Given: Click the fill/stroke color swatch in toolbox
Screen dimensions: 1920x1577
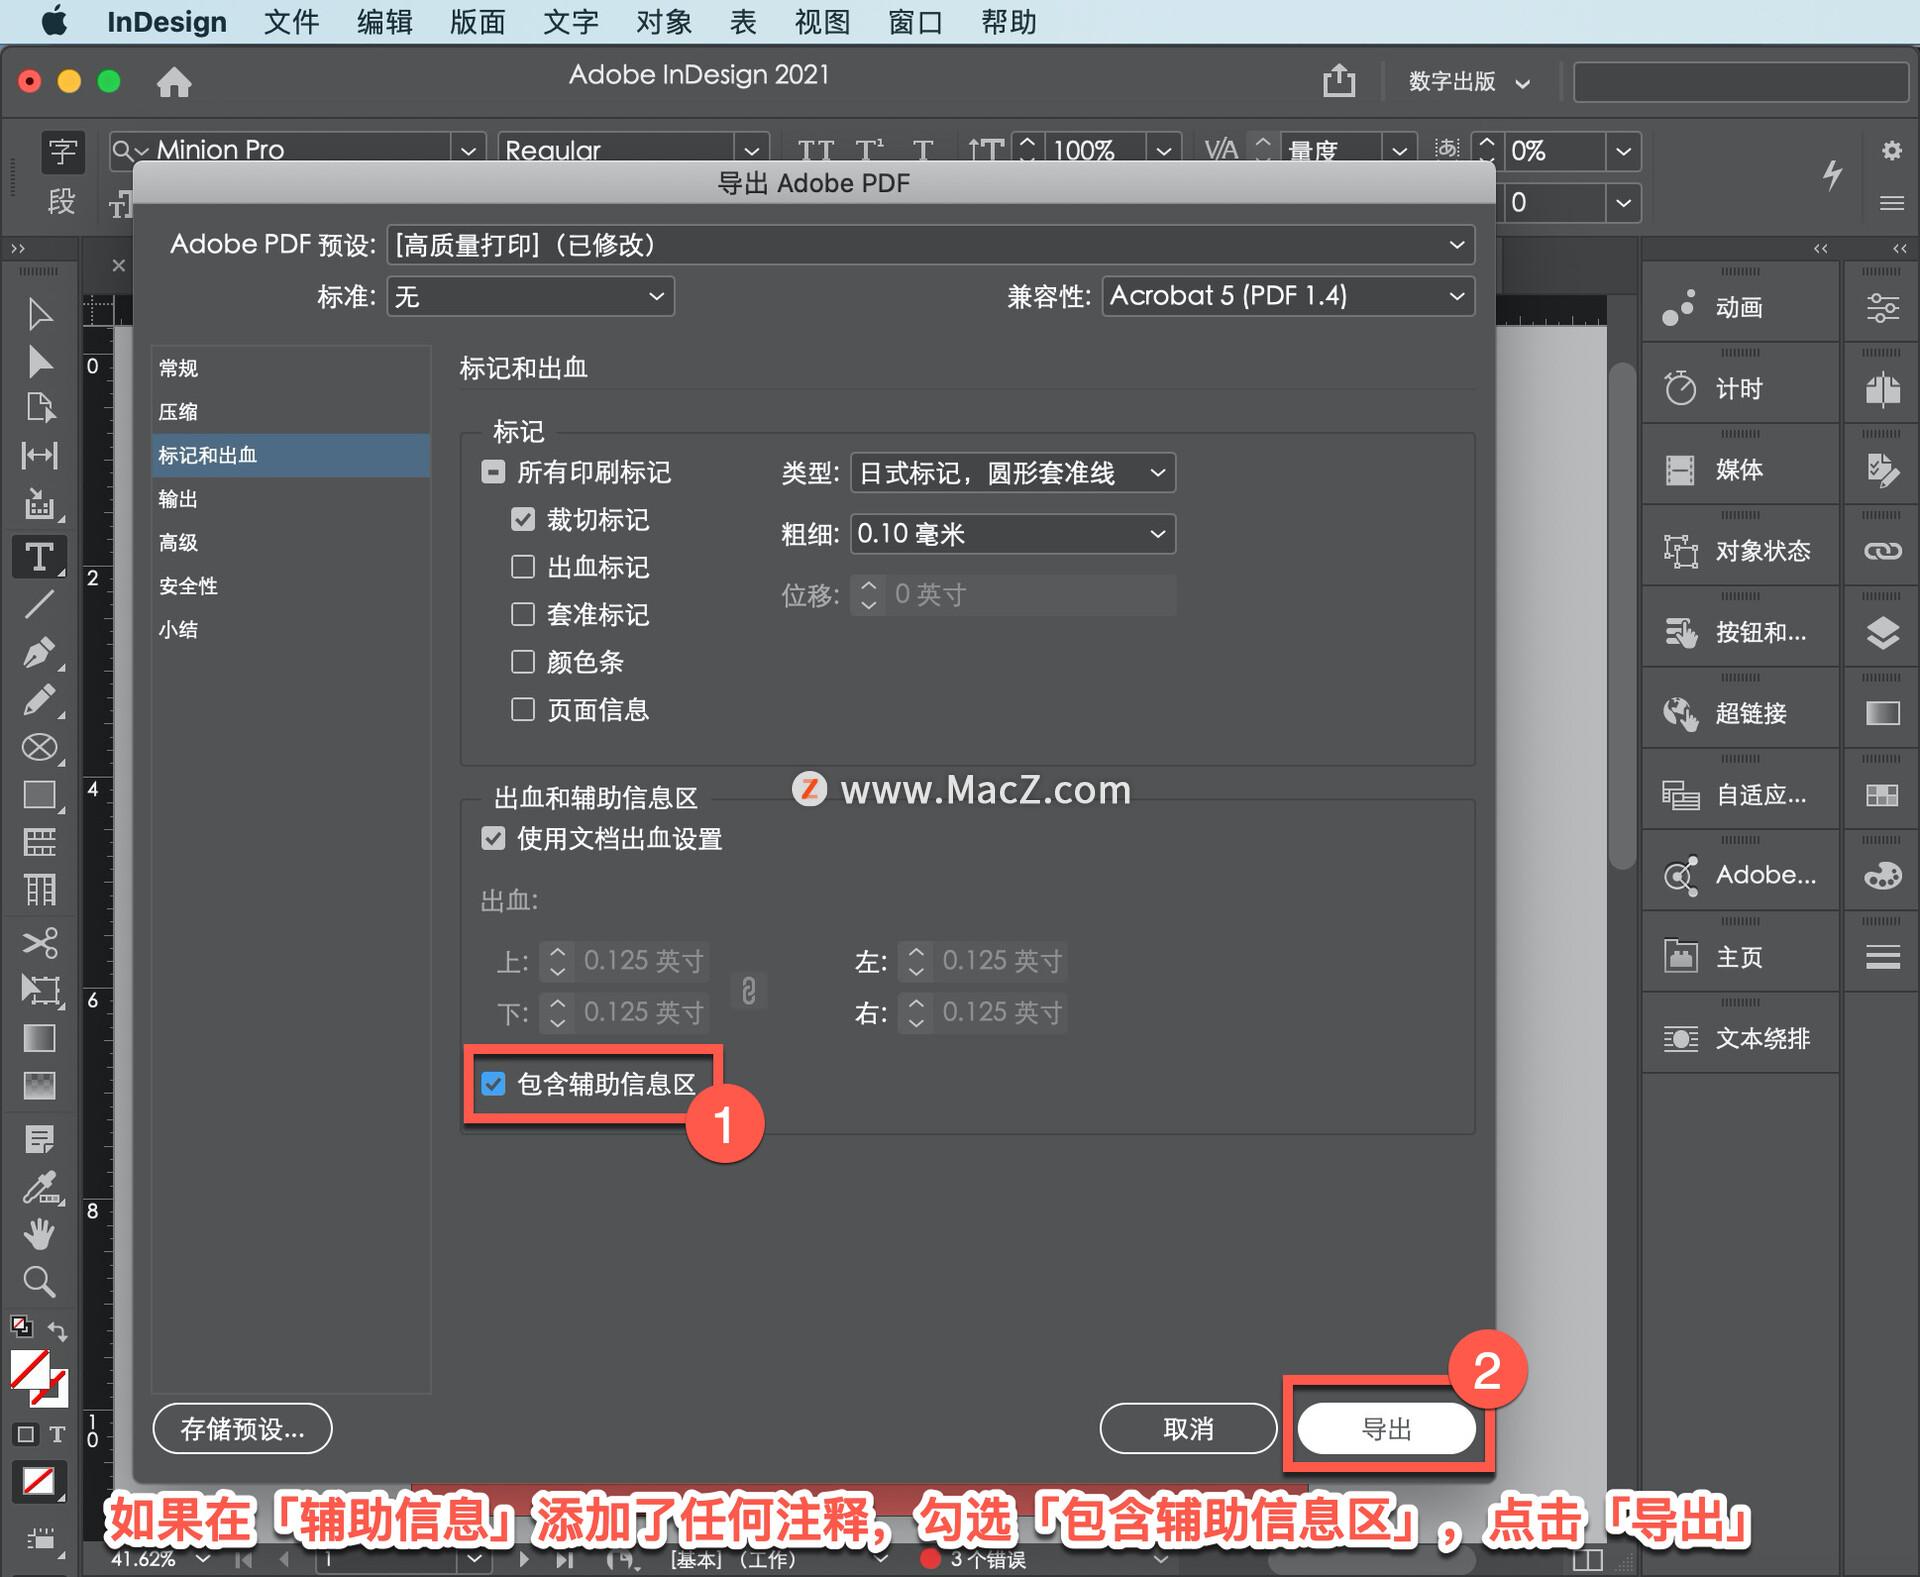Looking at the screenshot, I should [38, 1378].
